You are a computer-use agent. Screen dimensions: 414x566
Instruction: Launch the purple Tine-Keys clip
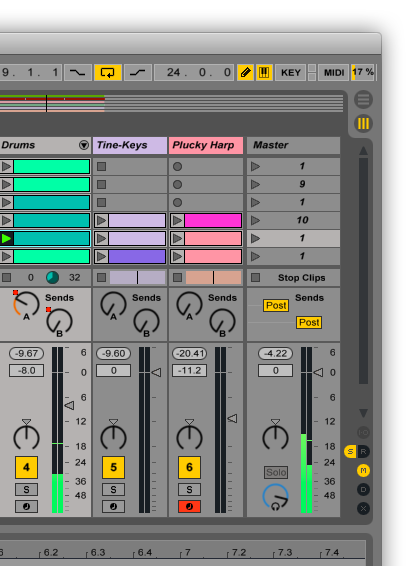coord(101,257)
